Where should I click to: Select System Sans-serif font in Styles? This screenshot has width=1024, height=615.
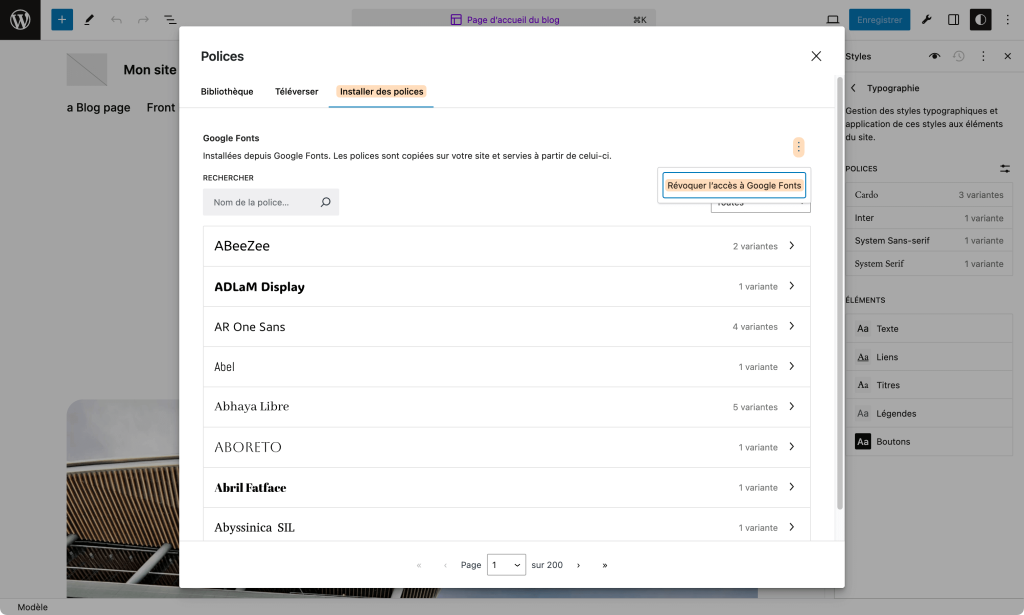point(929,241)
